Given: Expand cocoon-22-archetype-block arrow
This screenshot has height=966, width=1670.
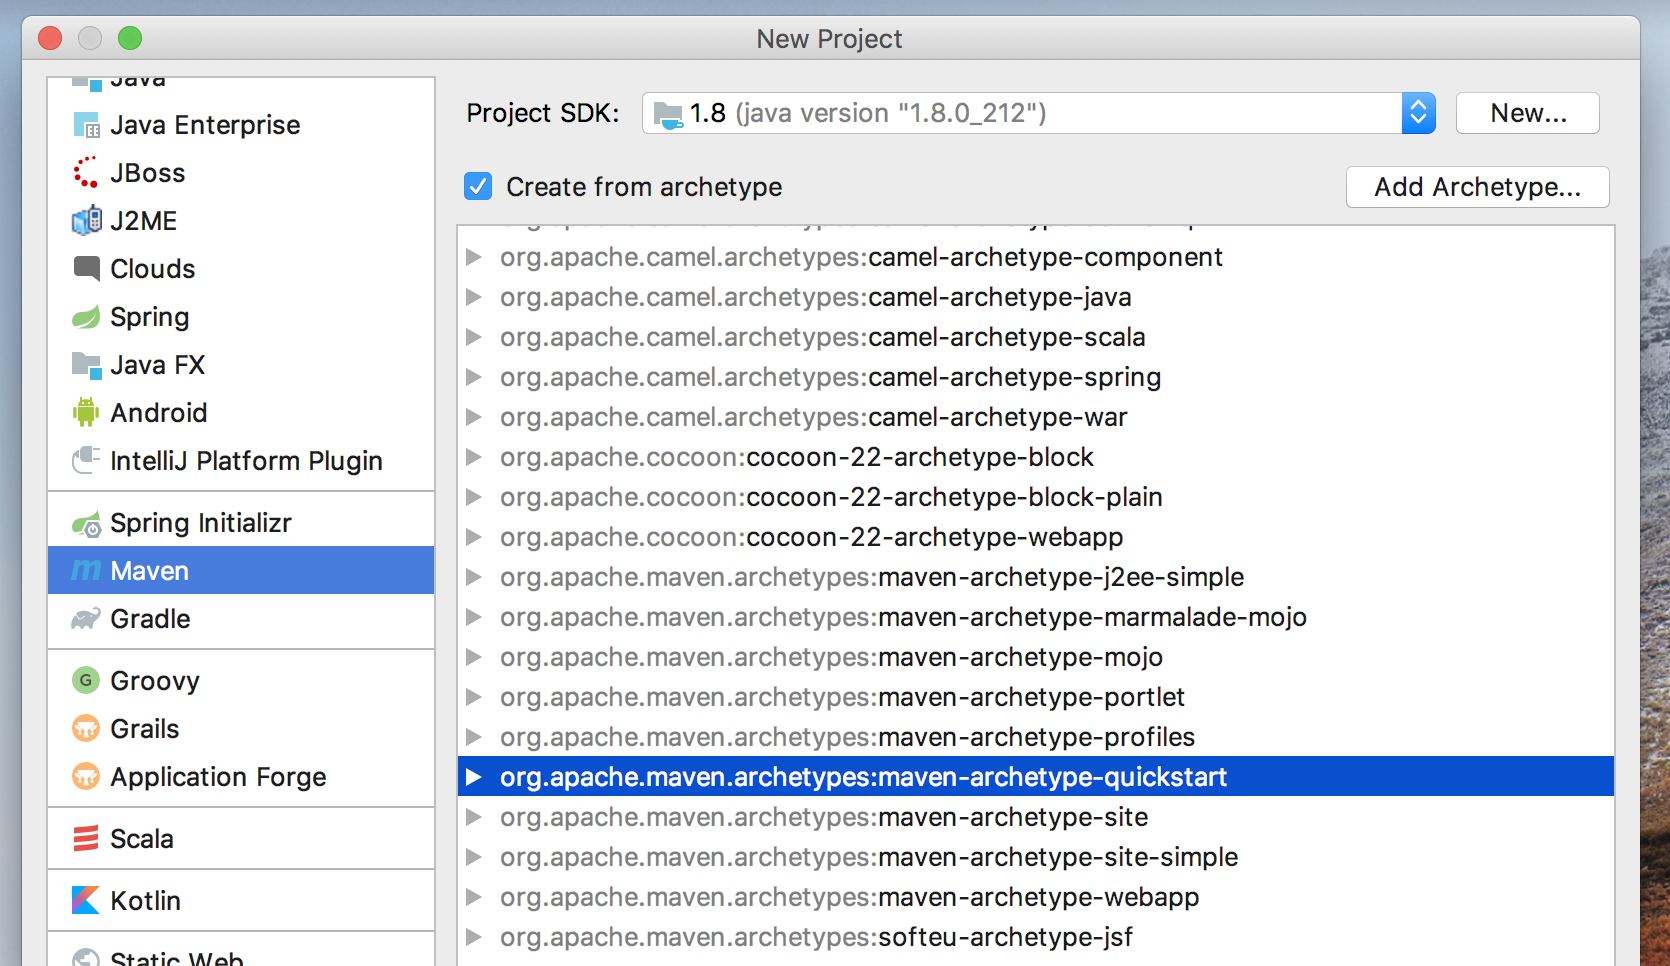Looking at the screenshot, I should click(x=474, y=457).
